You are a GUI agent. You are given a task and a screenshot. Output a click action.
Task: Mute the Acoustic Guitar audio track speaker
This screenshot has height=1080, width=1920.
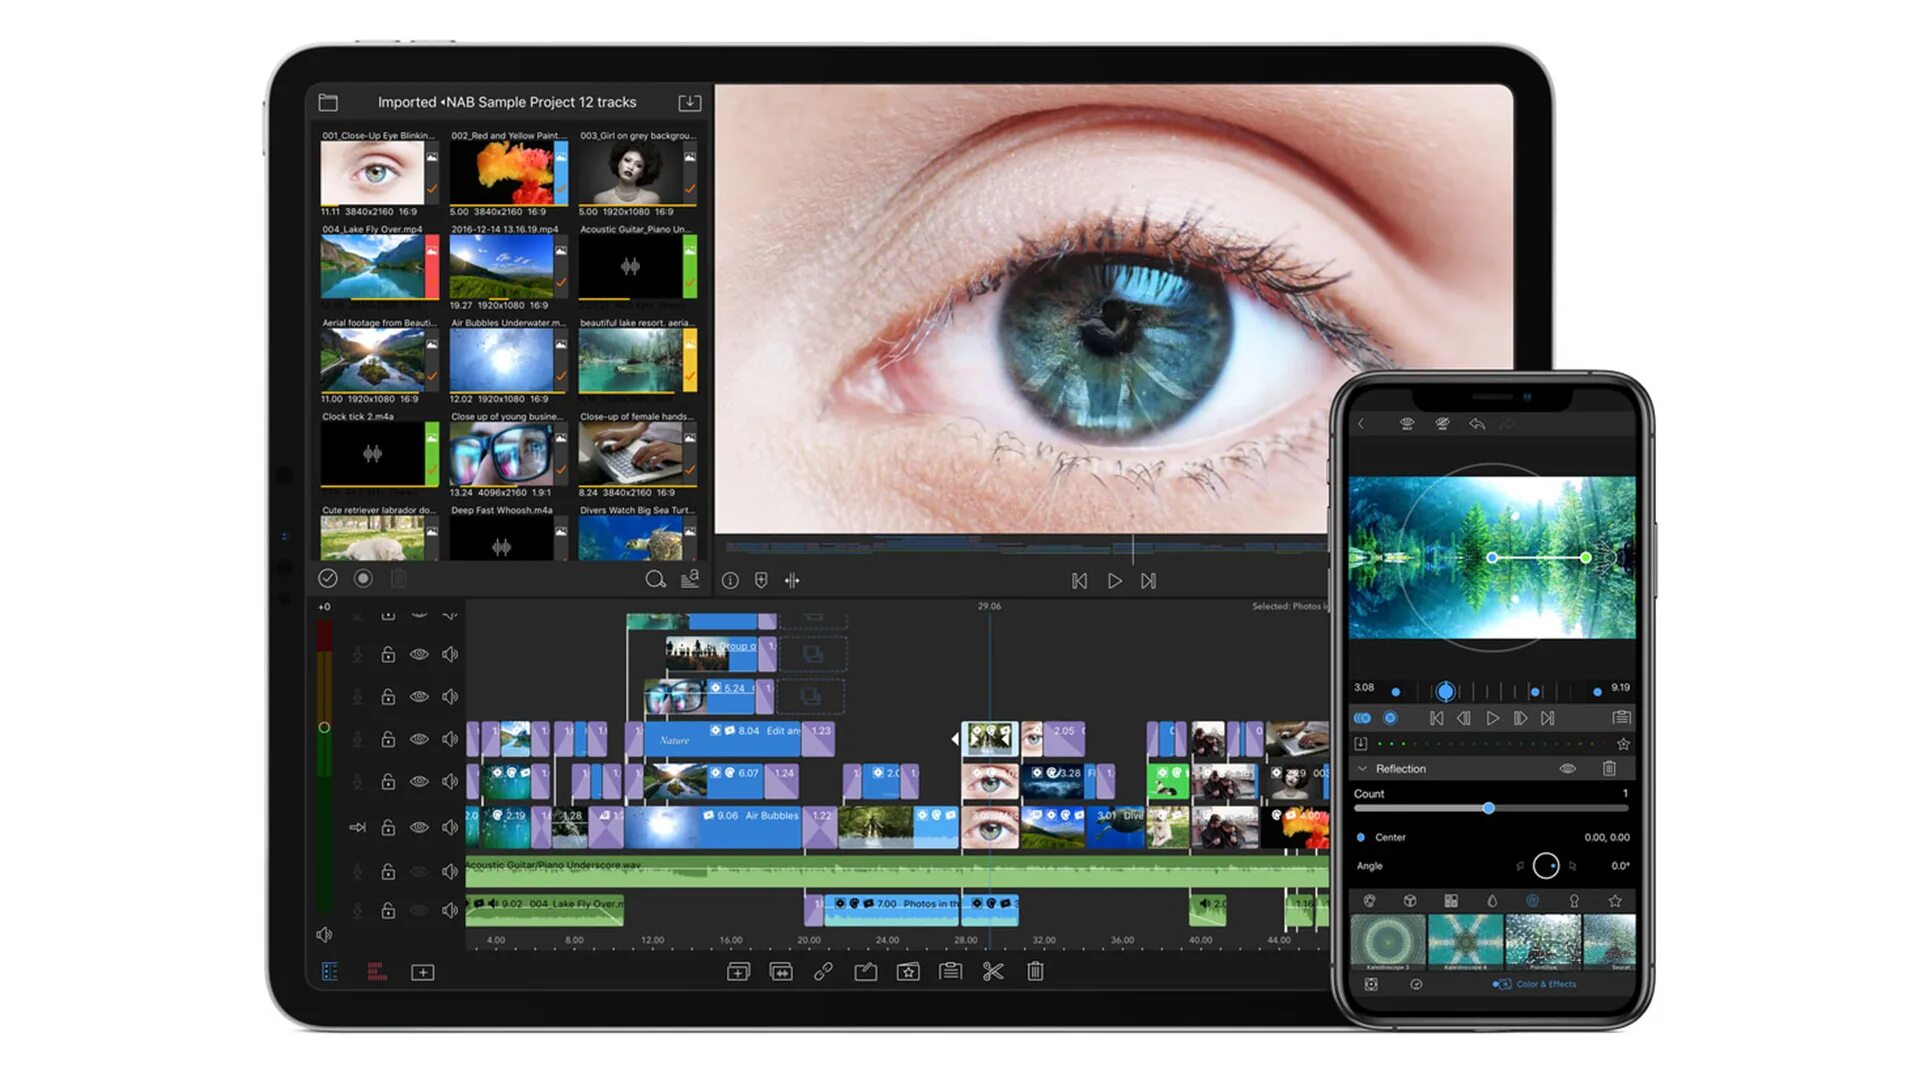tap(450, 872)
